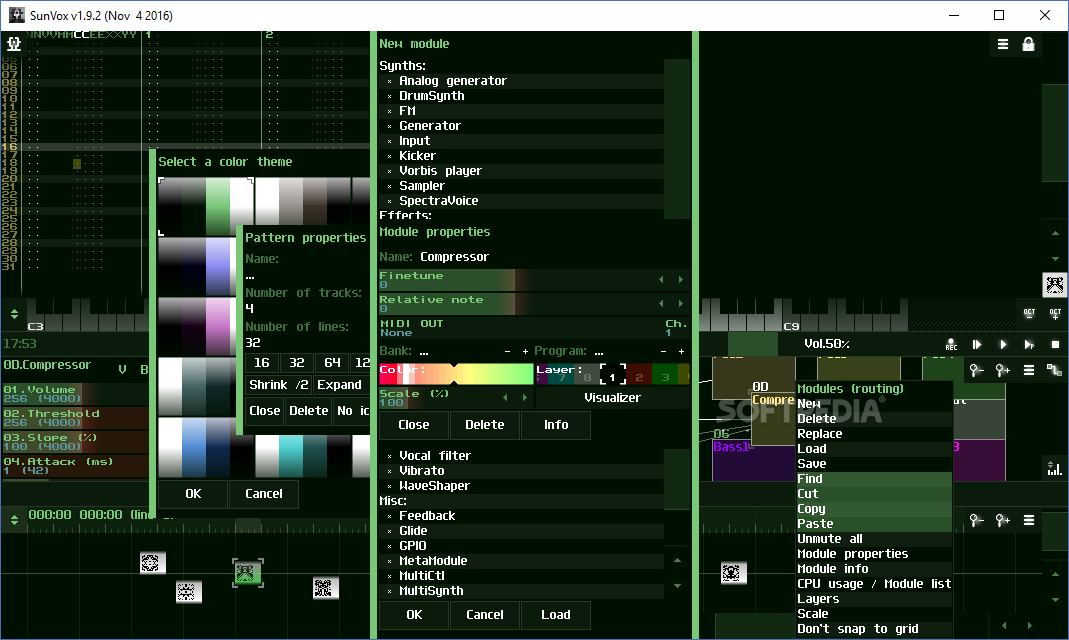1069x640 pixels.
Task: Toggle the V button beside 0D.Compressor
Action: [122, 369]
